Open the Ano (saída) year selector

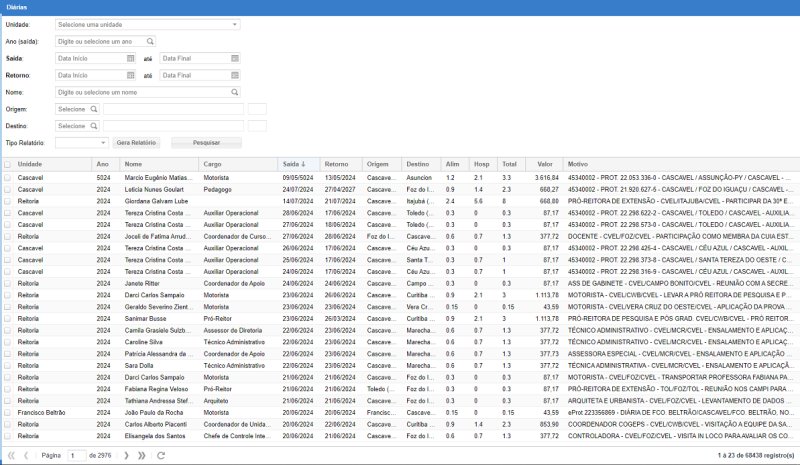[x=150, y=42]
